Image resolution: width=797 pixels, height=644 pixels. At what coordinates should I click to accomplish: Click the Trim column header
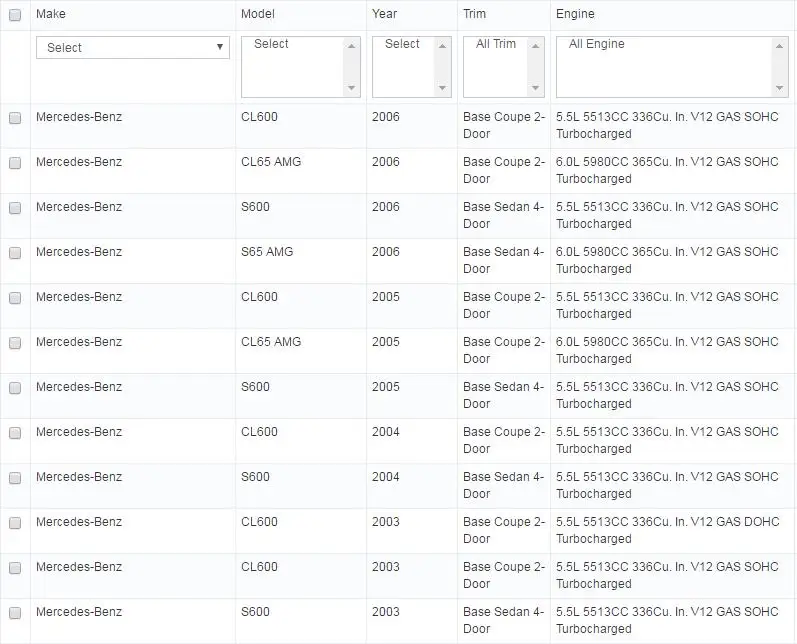(x=474, y=14)
